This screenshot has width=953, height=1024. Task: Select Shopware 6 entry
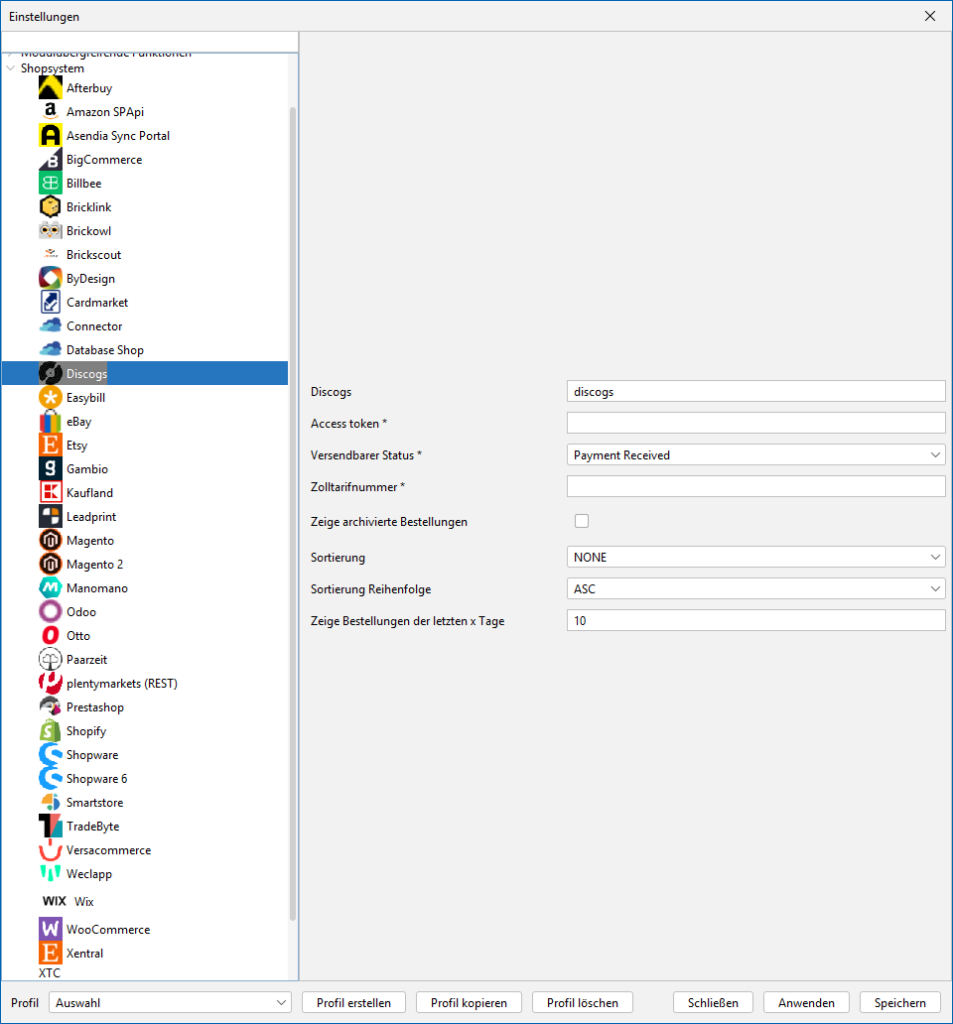click(x=96, y=779)
